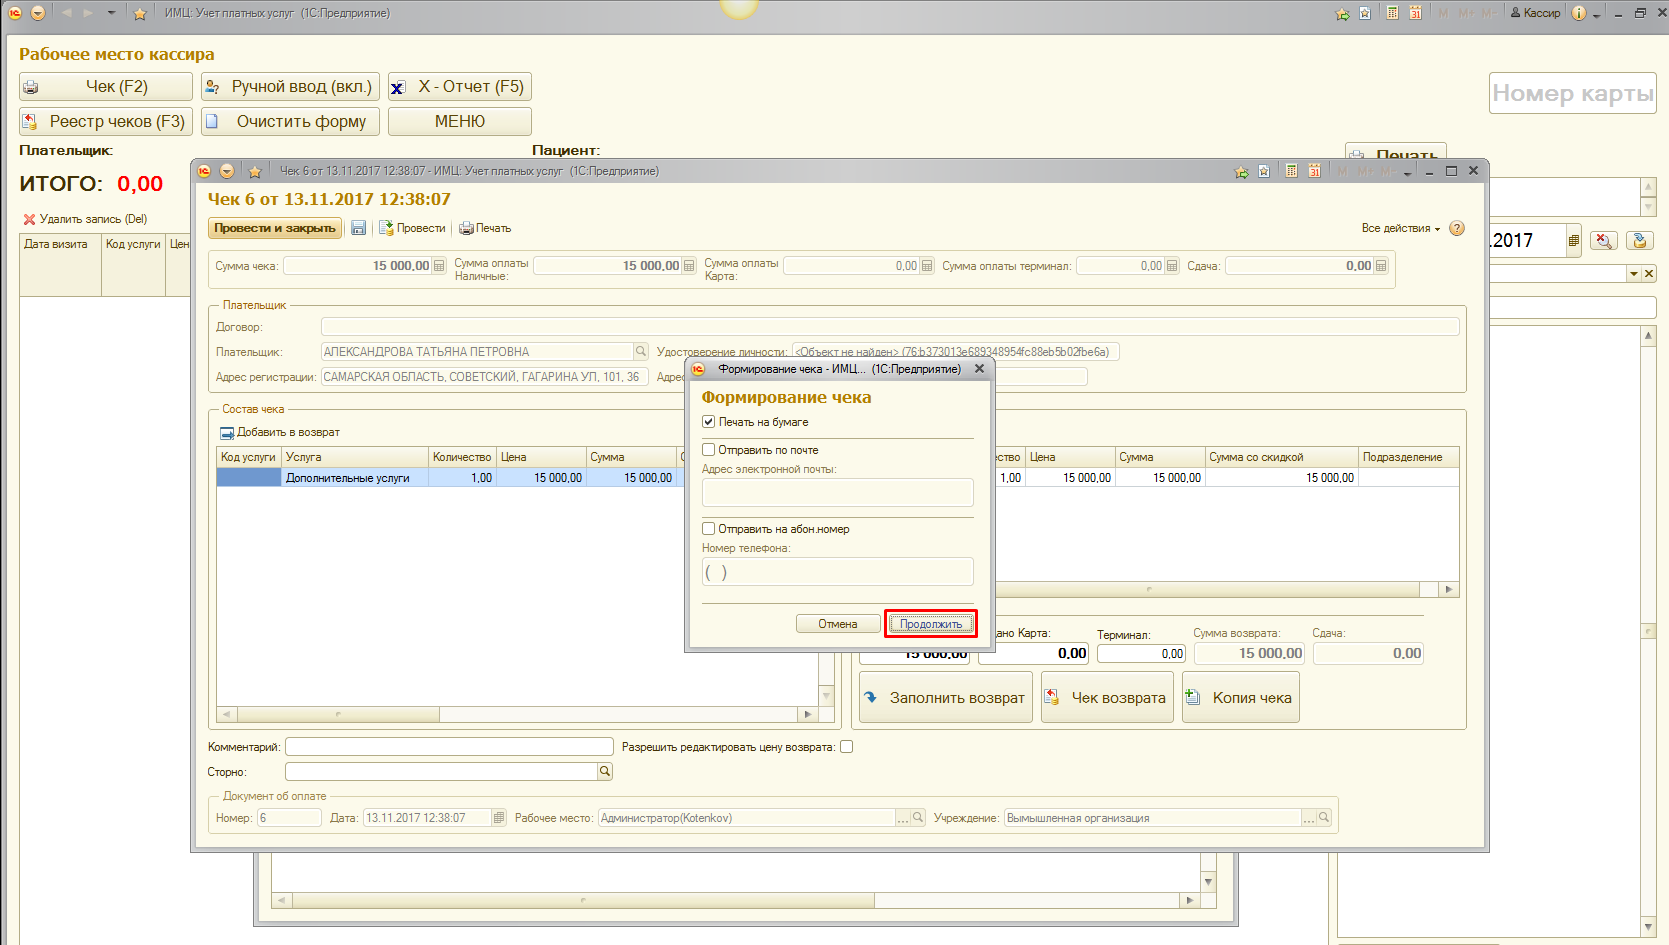Click Провести command in check toolbar

tap(412, 228)
